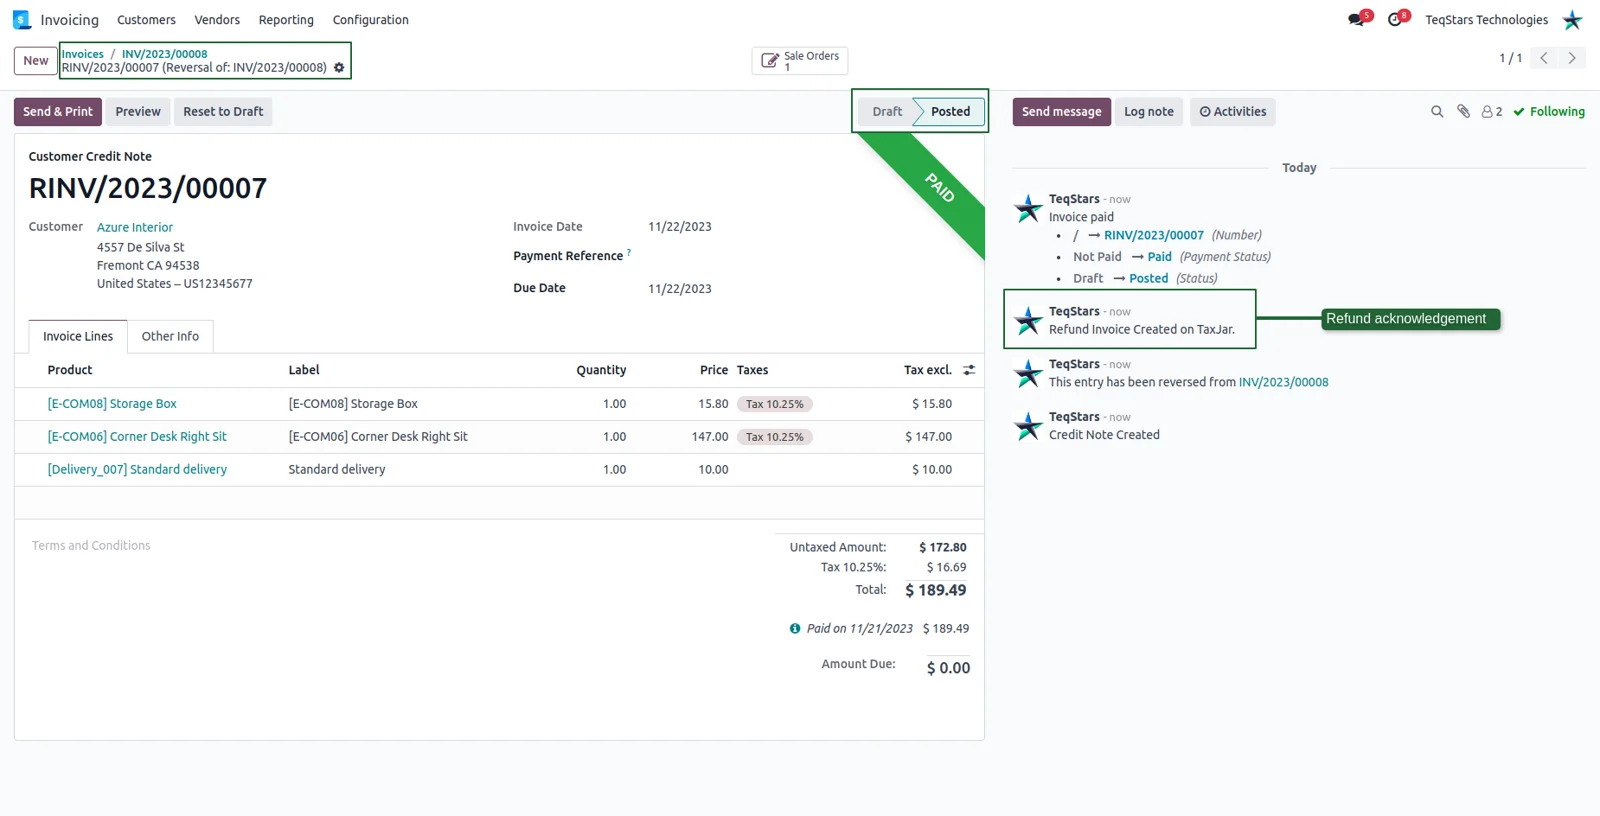Open the Sale Orders smart button
This screenshot has width=1600, height=816.
(x=799, y=61)
